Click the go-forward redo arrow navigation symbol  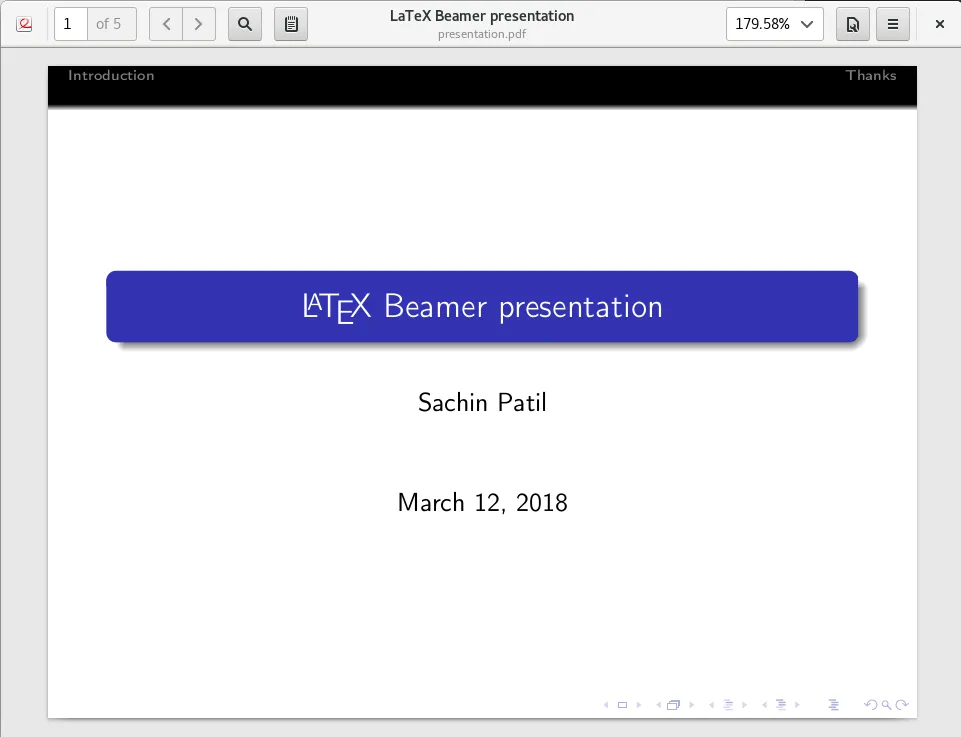[x=901, y=704]
